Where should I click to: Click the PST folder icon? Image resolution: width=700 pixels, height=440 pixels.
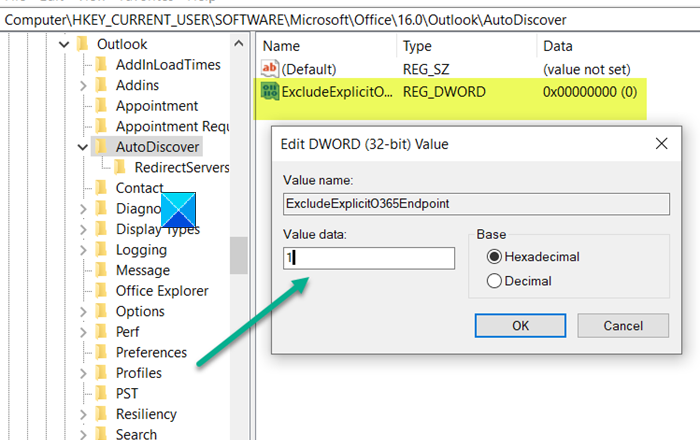coord(102,393)
